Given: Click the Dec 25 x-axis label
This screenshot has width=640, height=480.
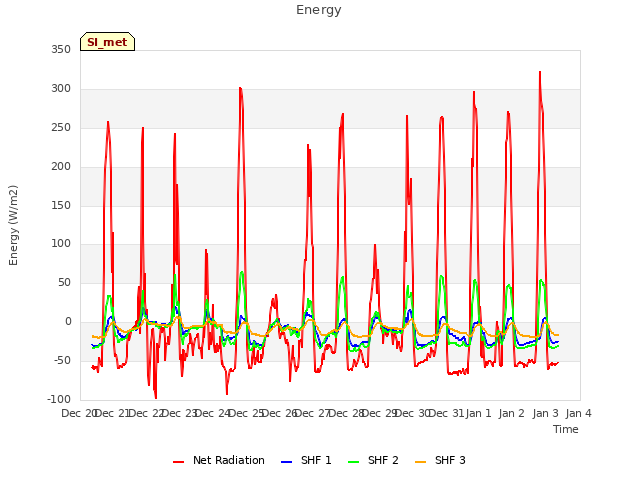Looking at the screenshot, I should [246, 413].
